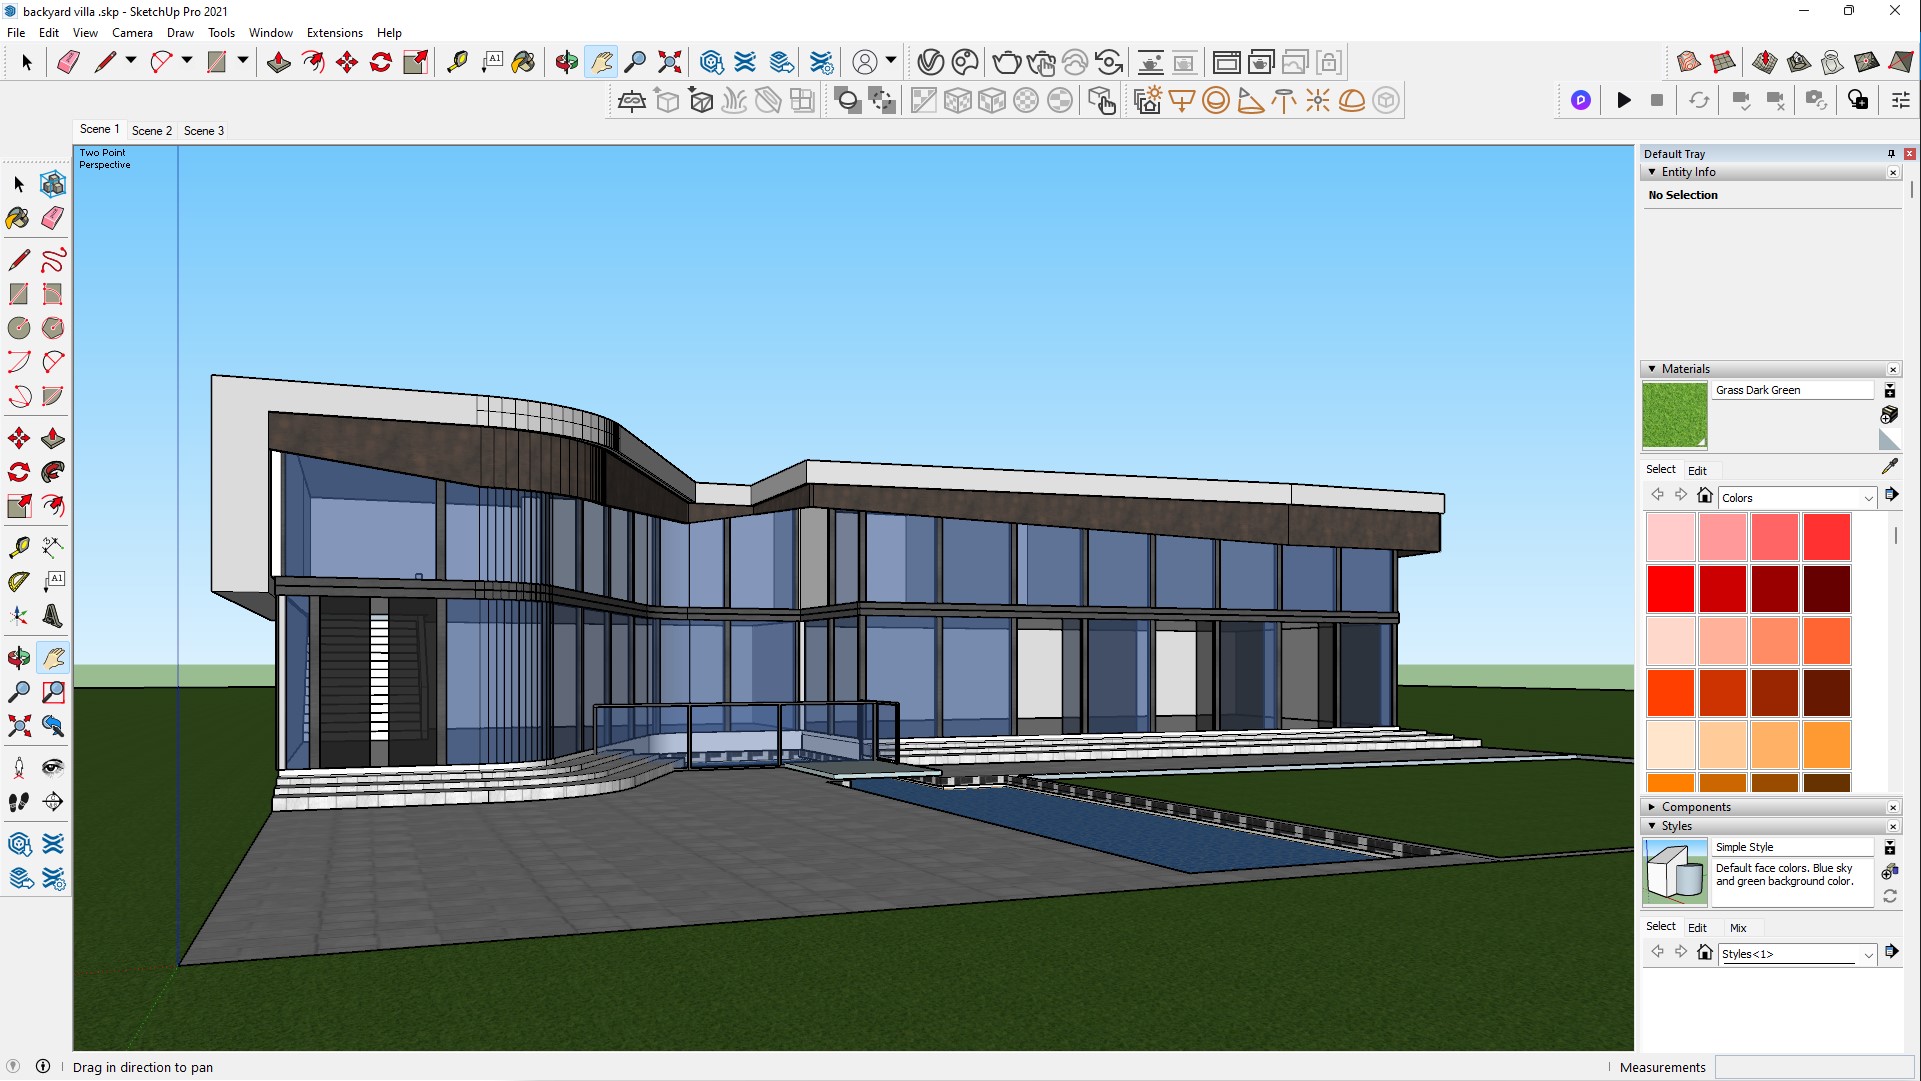
Task: Open the Colors material library dropdown
Action: pos(1868,498)
